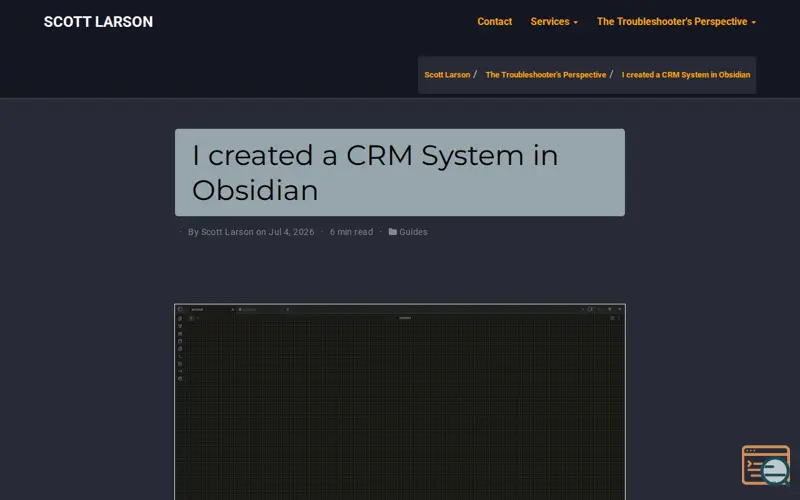This screenshot has width=800, height=500.
Task: Click the "6 min read" text
Action: click(351, 232)
